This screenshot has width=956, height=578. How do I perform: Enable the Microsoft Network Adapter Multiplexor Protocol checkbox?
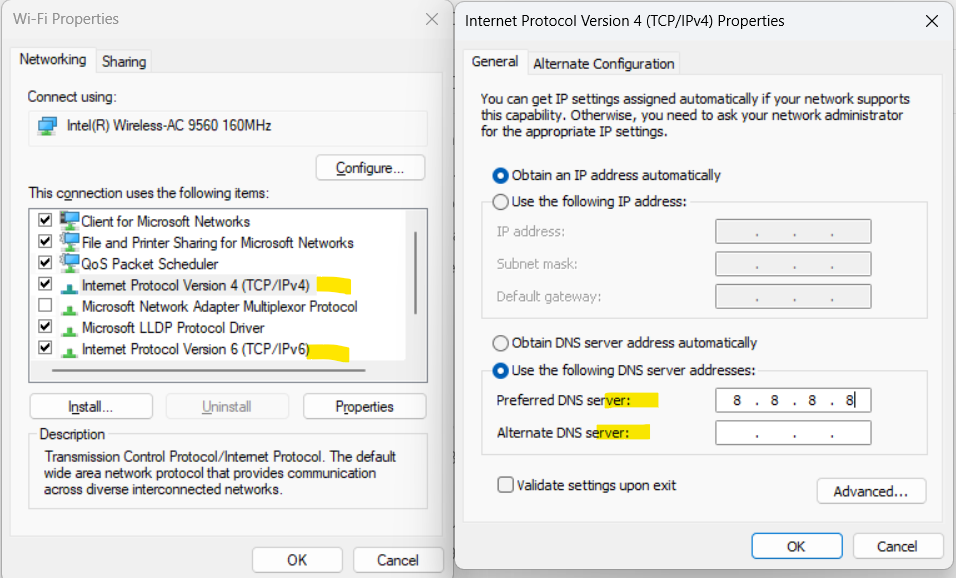point(45,306)
